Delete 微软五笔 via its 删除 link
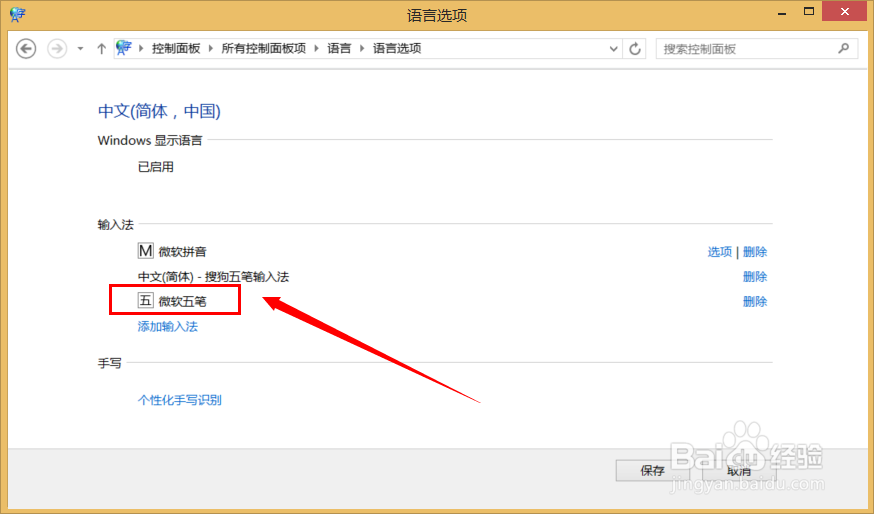The image size is (874, 514). coord(755,302)
